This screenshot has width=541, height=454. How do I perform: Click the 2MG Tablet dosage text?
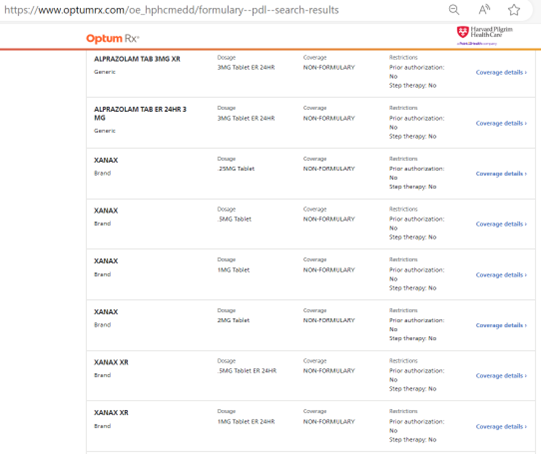pyautogui.click(x=233, y=320)
